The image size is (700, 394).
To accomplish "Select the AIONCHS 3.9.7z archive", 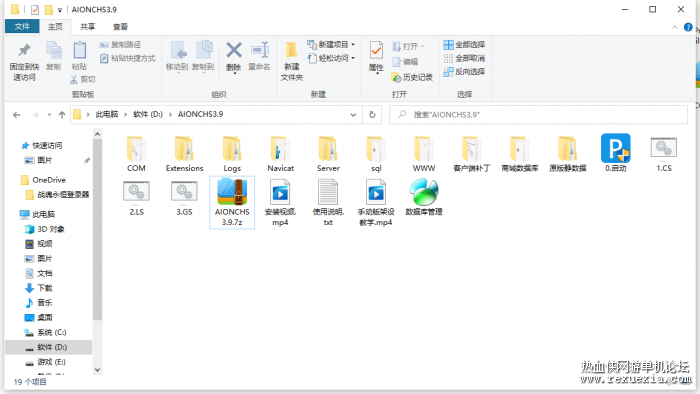I will (x=232, y=202).
